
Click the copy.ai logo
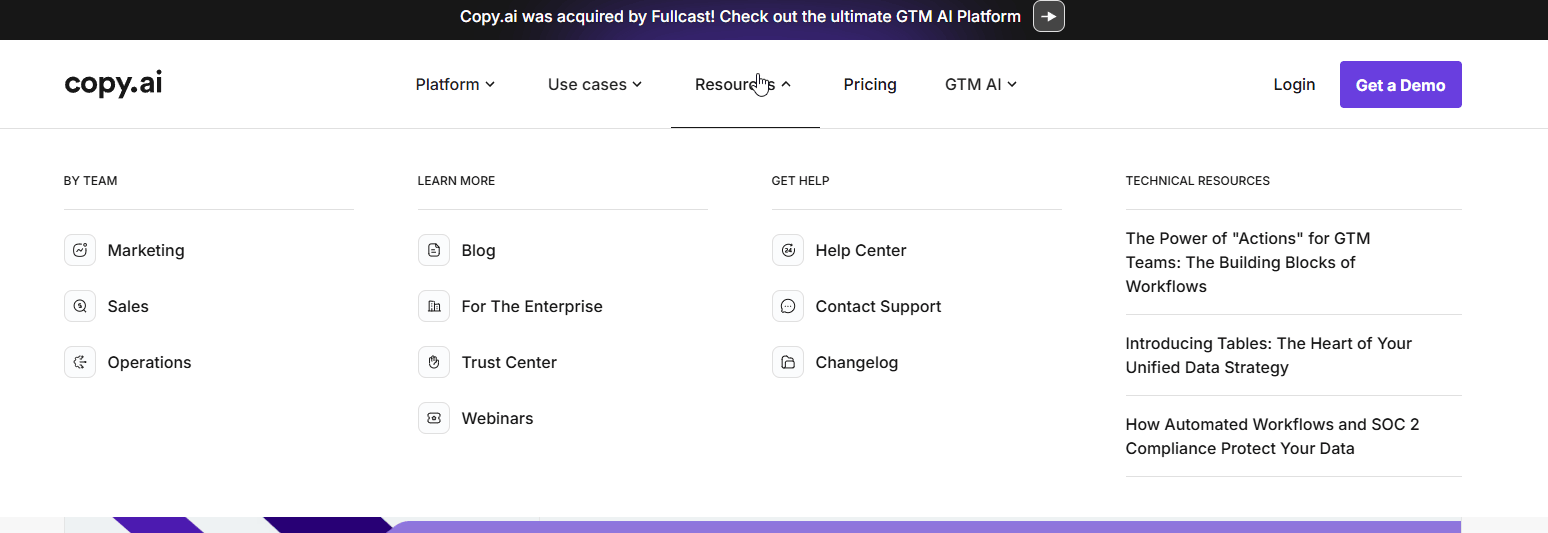tap(113, 85)
